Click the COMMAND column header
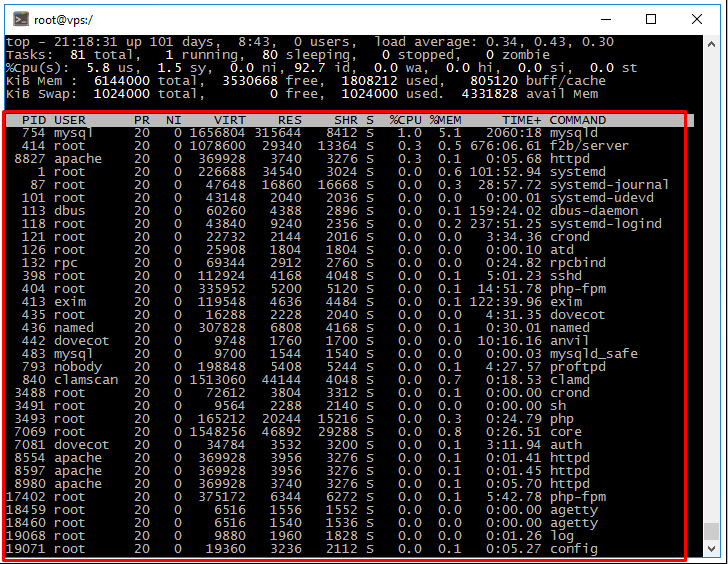Image resolution: width=728 pixels, height=564 pixels. [x=578, y=120]
